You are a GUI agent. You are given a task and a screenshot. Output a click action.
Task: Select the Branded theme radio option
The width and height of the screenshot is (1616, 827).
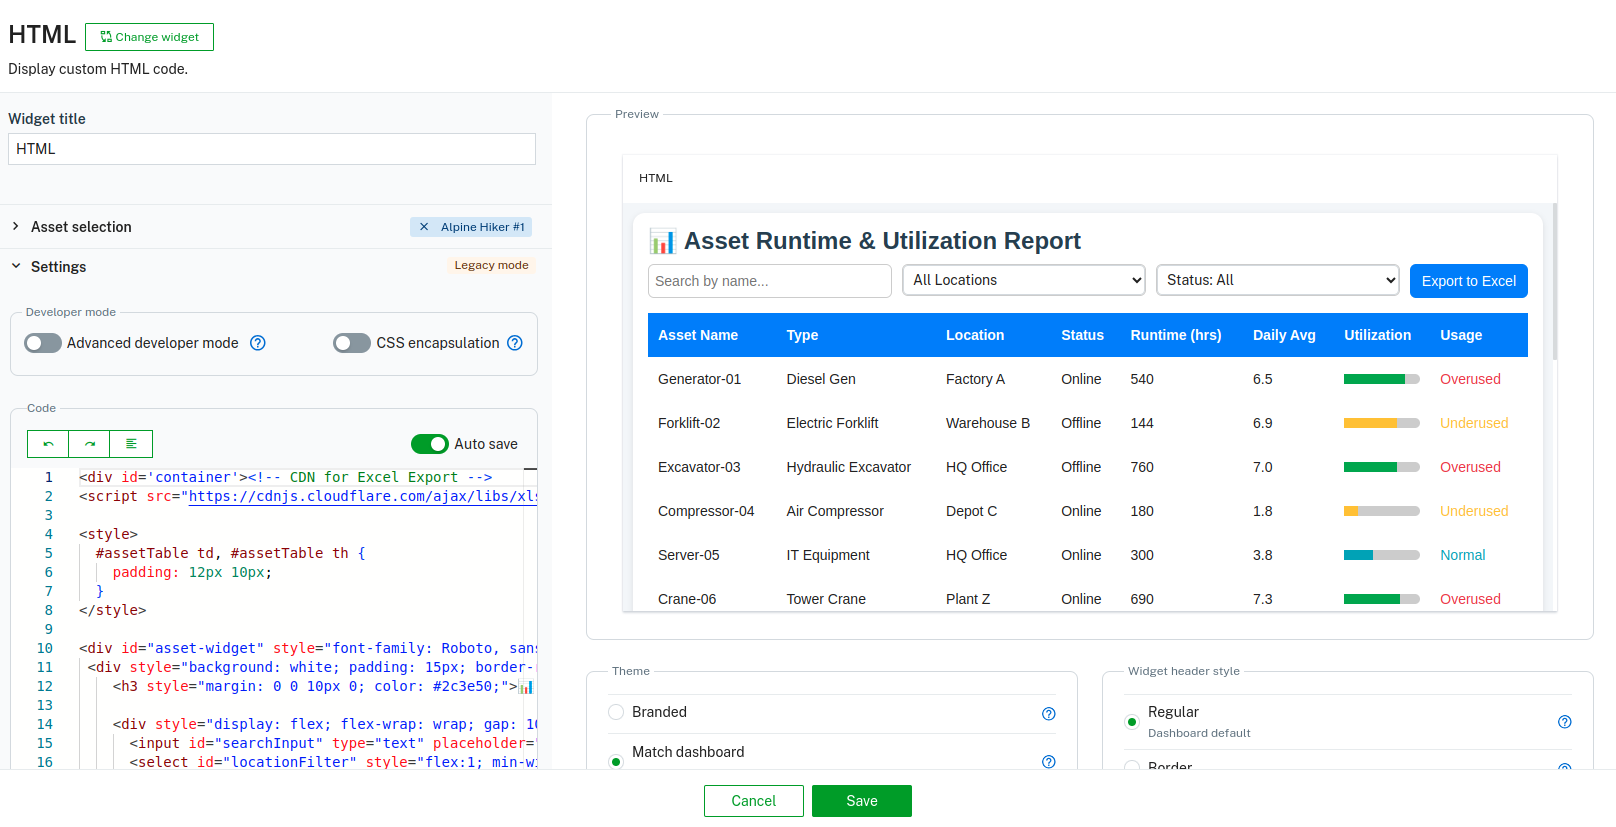click(616, 712)
